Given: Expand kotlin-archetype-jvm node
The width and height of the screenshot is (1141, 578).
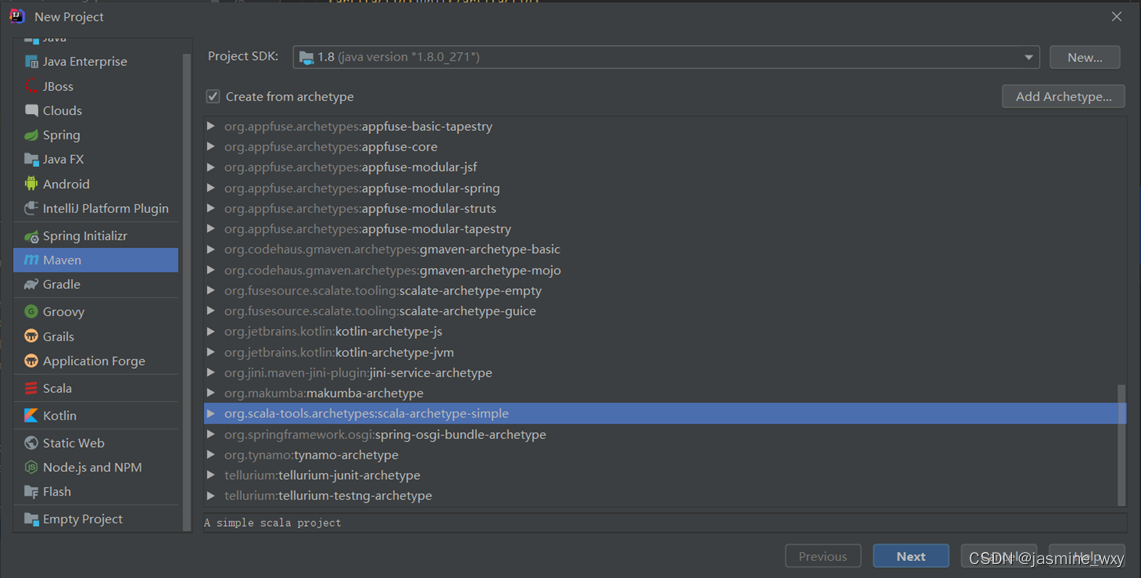Looking at the screenshot, I should (211, 352).
